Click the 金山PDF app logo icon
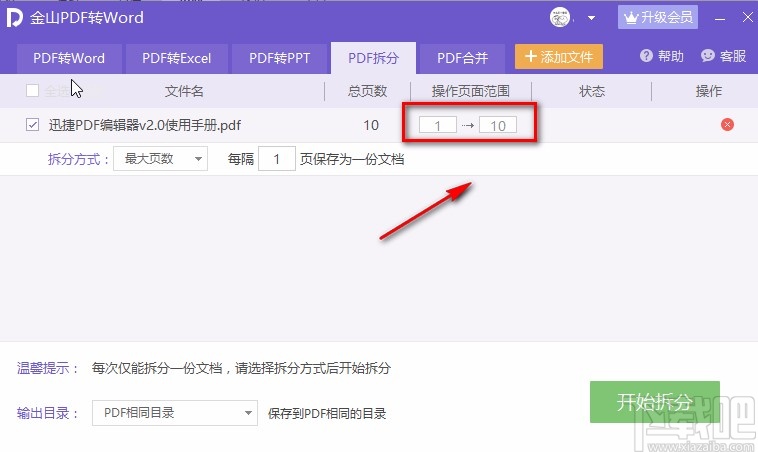Screen dimensions: 758x452 click(15, 18)
